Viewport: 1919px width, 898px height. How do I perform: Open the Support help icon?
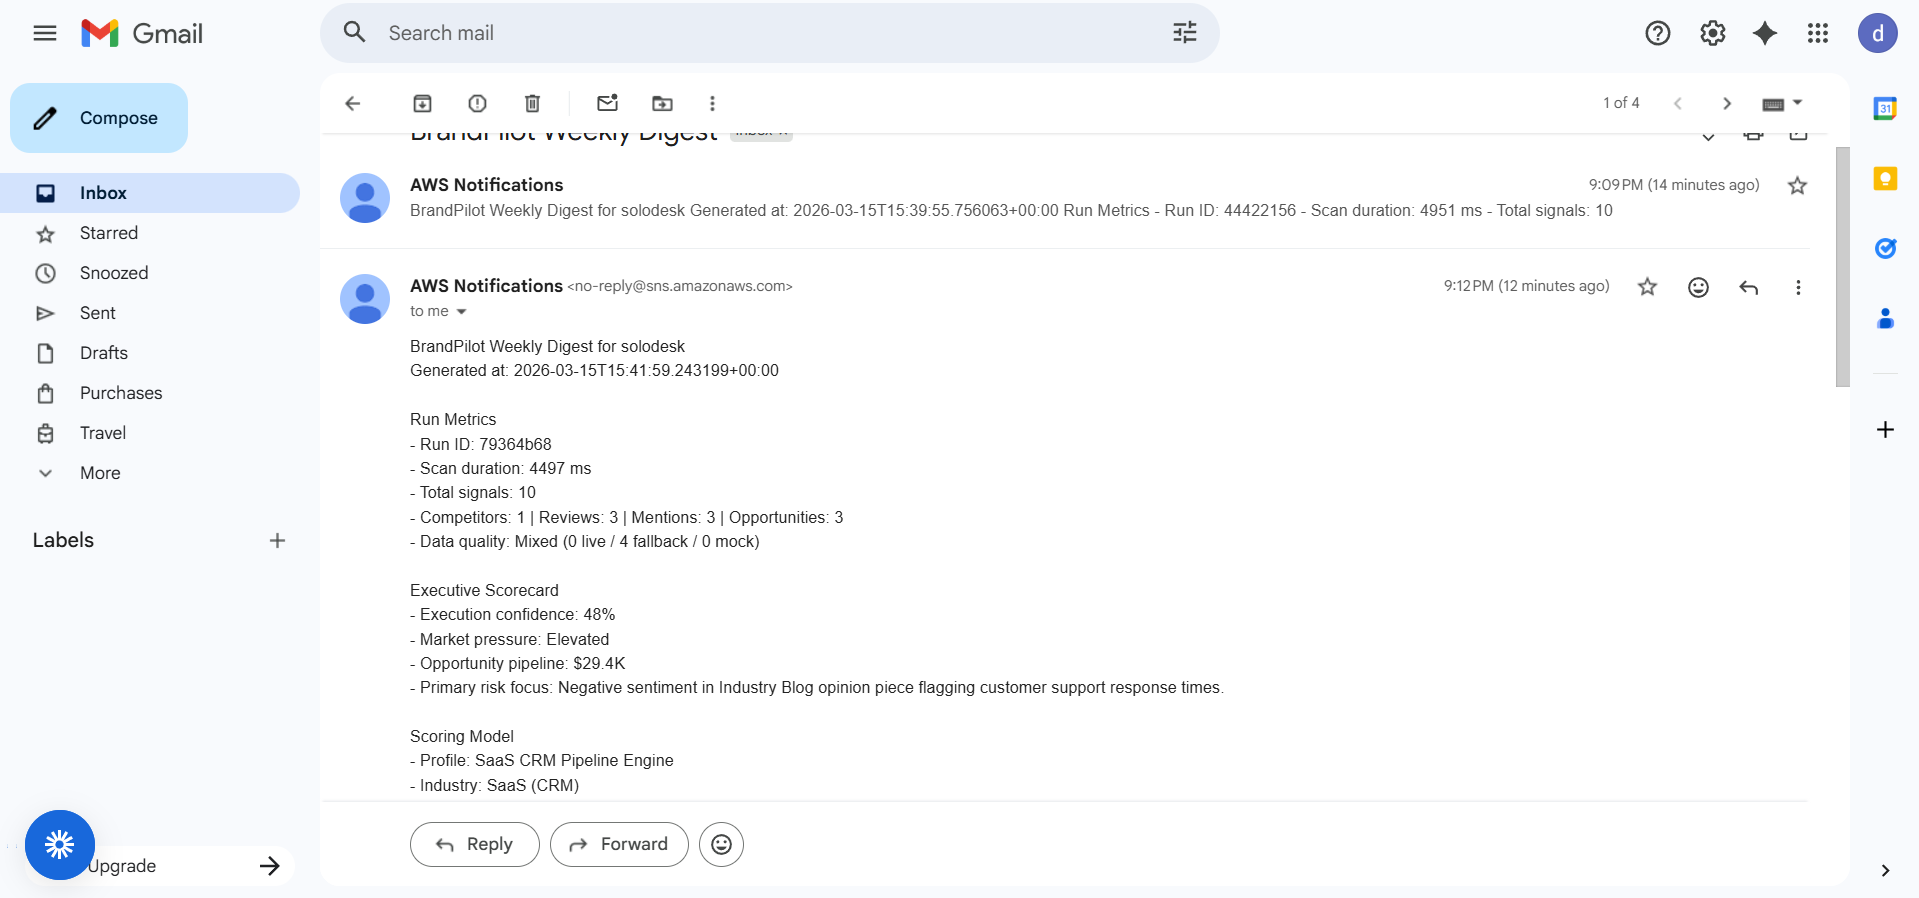coord(1657,33)
